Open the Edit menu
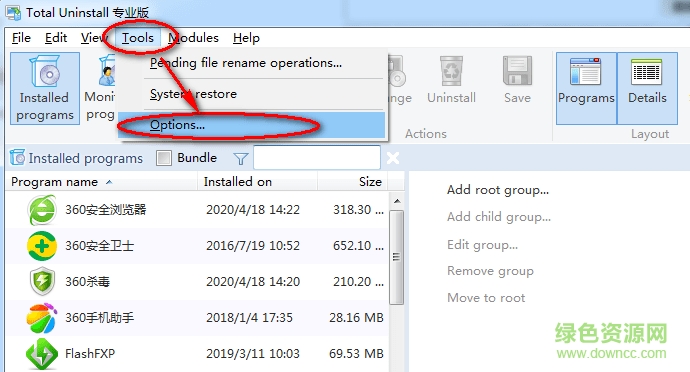Screen dimensions: 690x372 point(56,38)
